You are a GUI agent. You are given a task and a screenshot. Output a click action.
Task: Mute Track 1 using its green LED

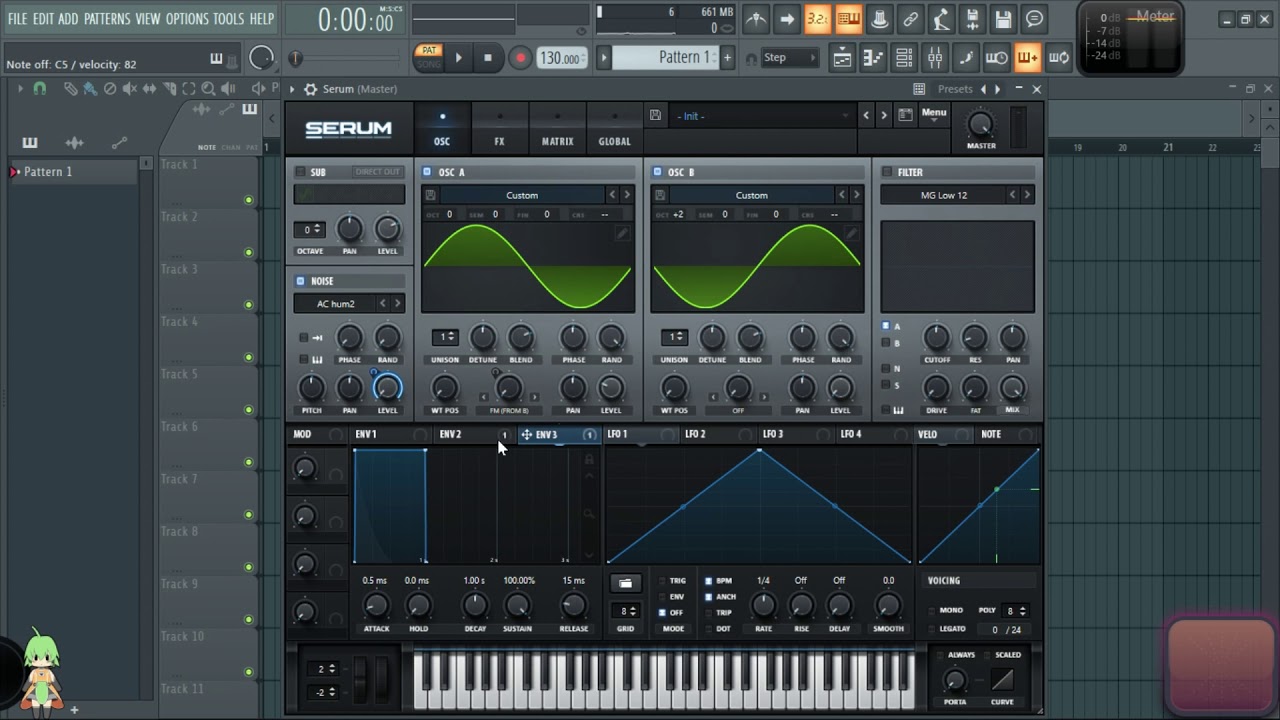[x=248, y=200]
